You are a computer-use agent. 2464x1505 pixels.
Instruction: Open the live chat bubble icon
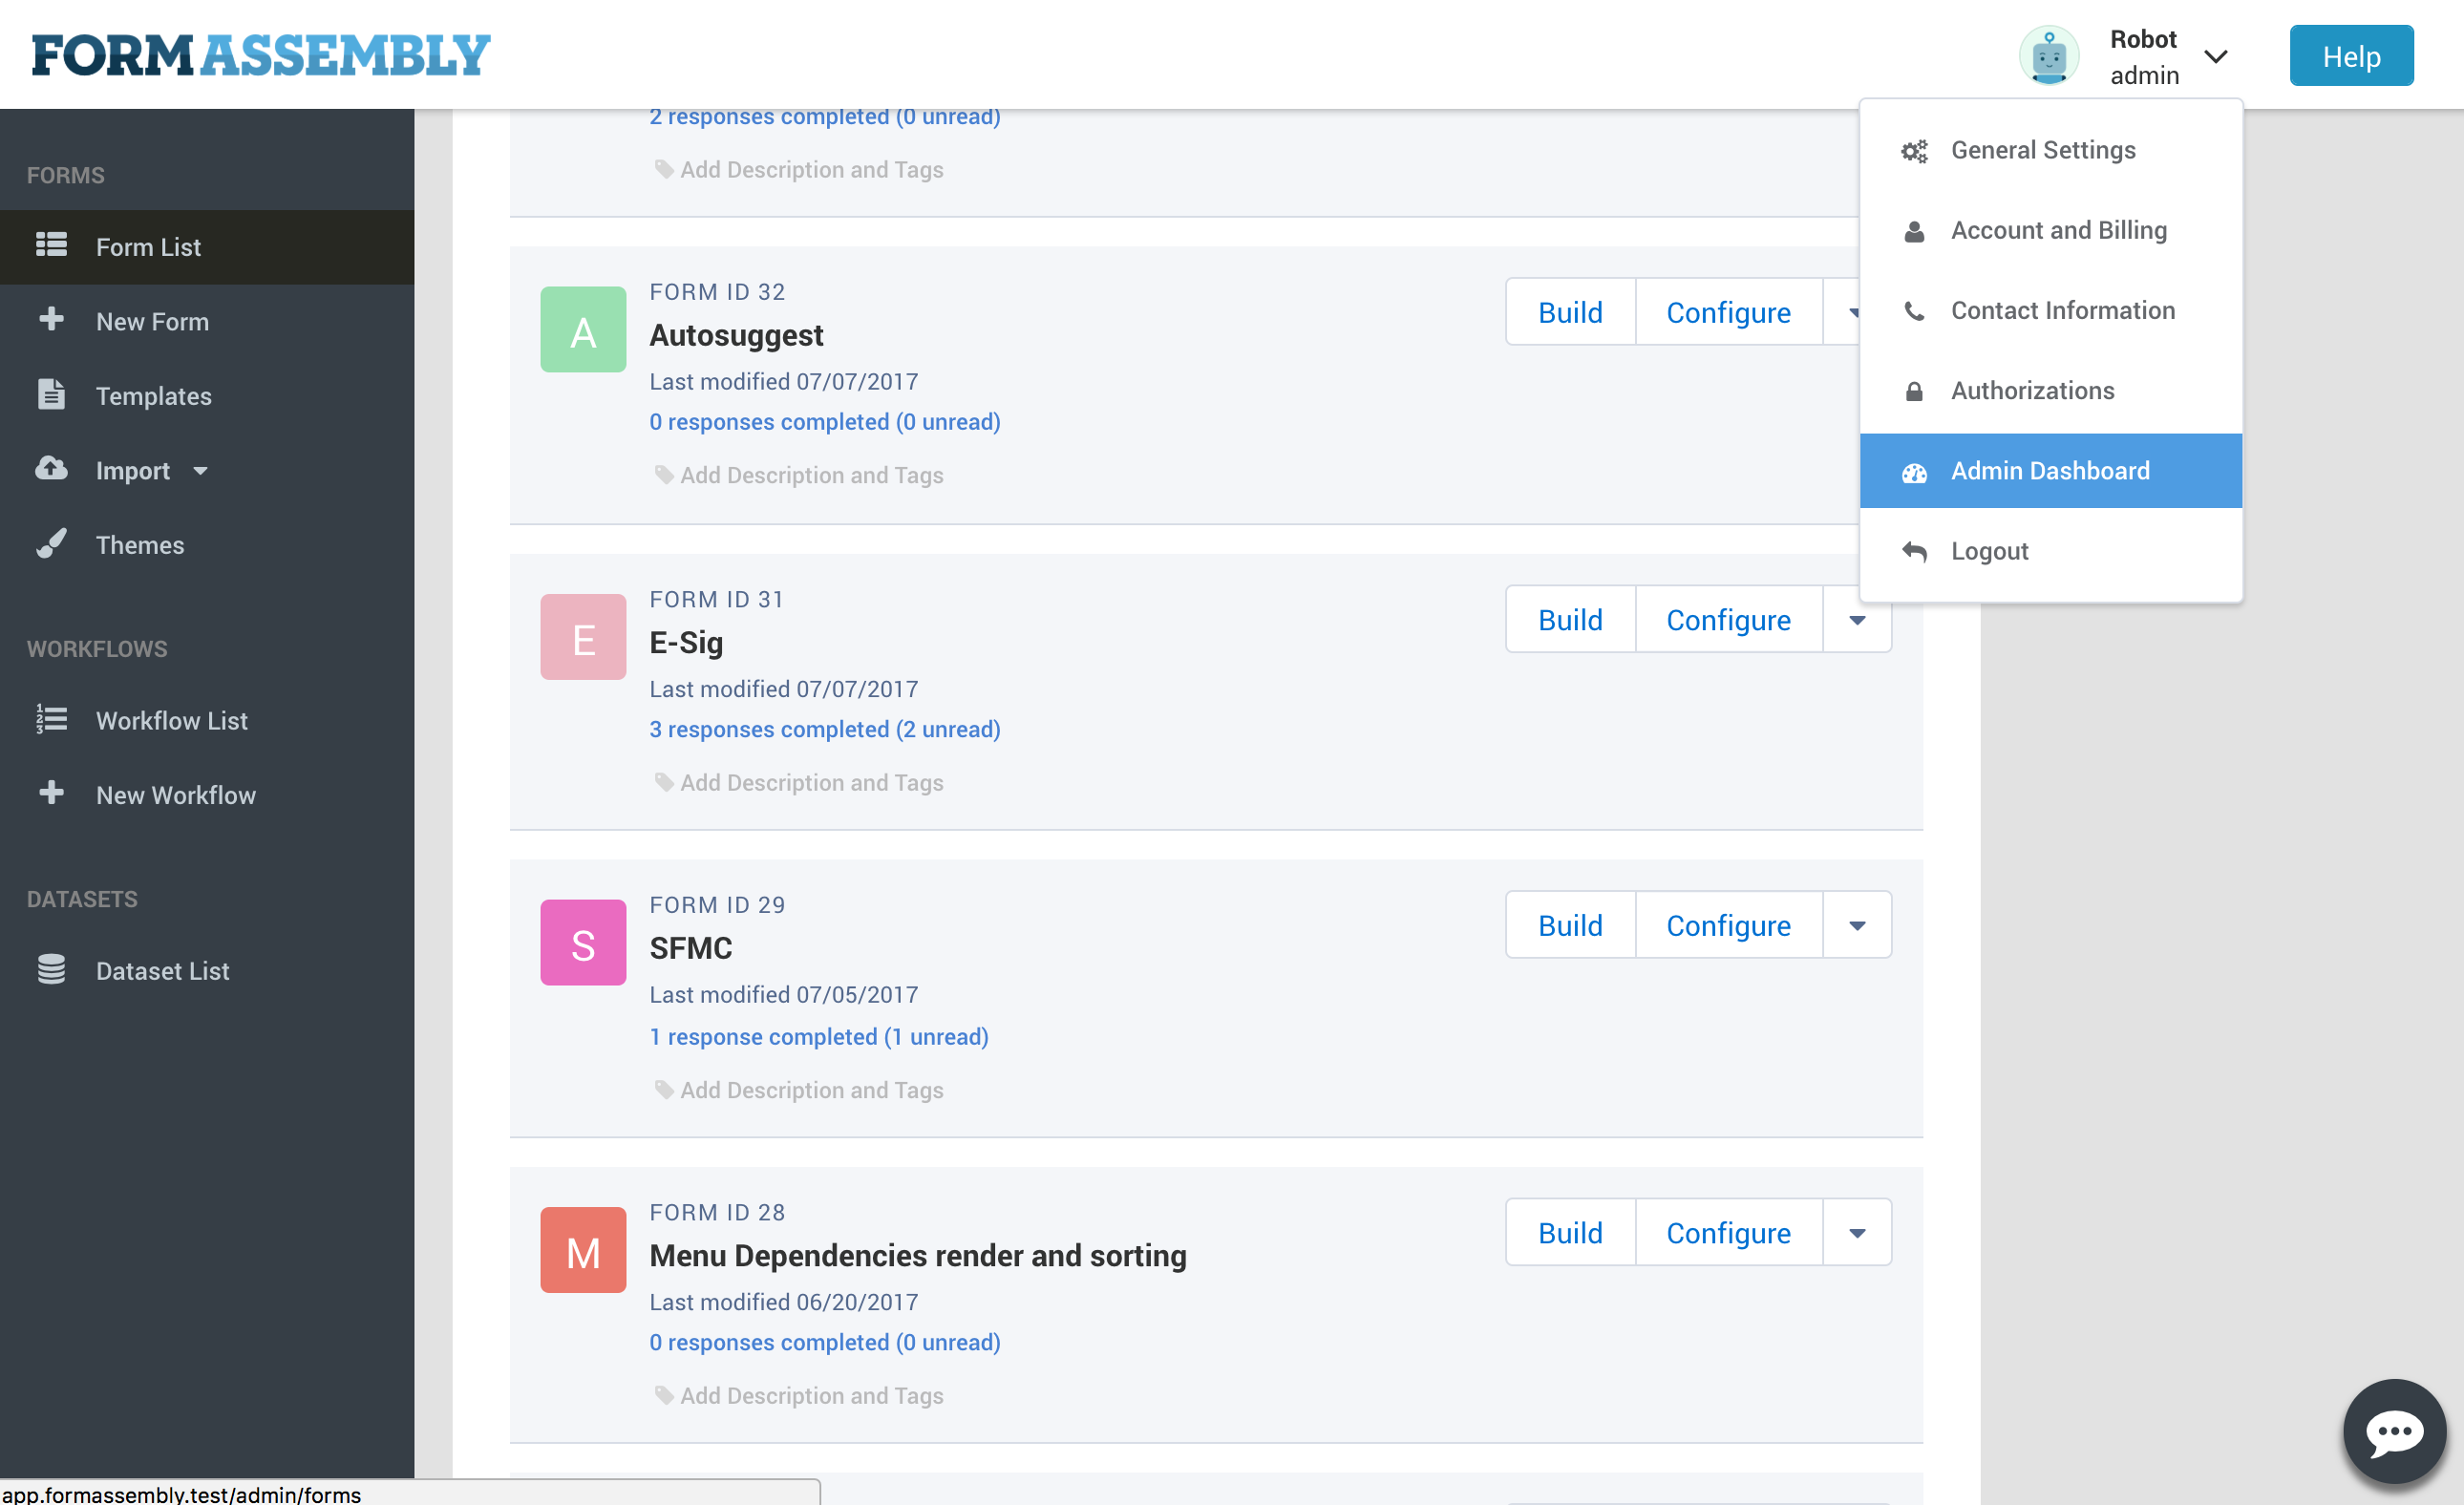[x=2394, y=1431]
